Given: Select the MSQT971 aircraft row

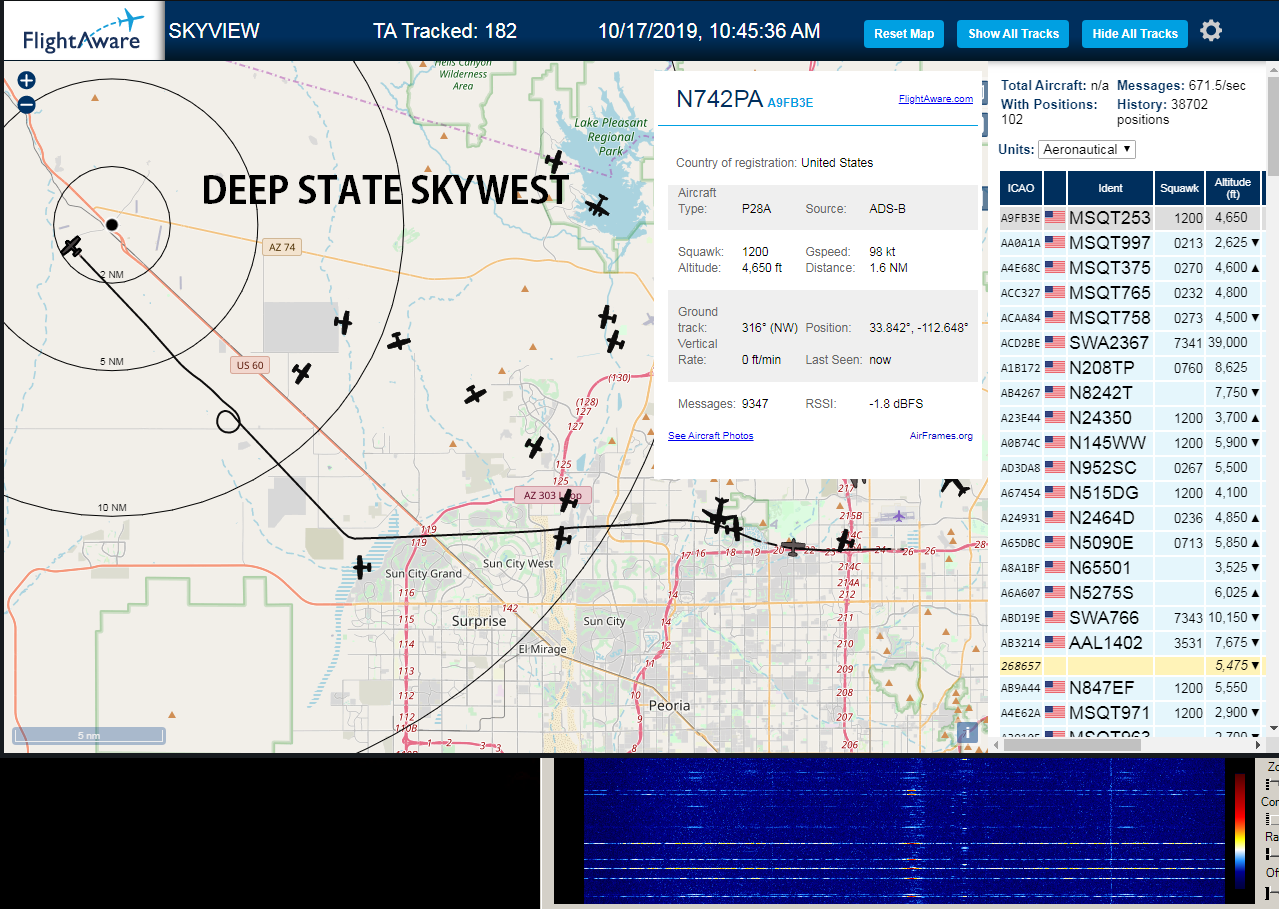Looking at the screenshot, I should (1132, 713).
